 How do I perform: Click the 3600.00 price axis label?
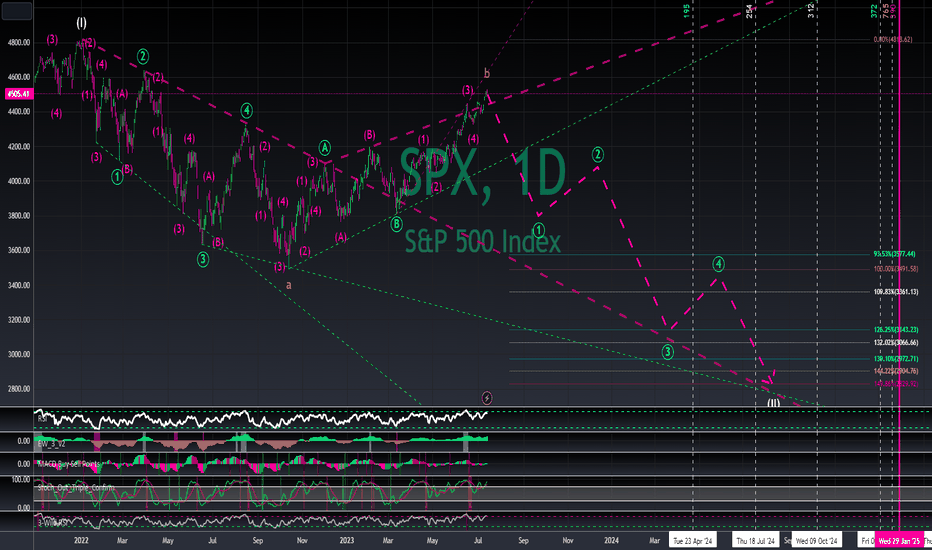19,250
